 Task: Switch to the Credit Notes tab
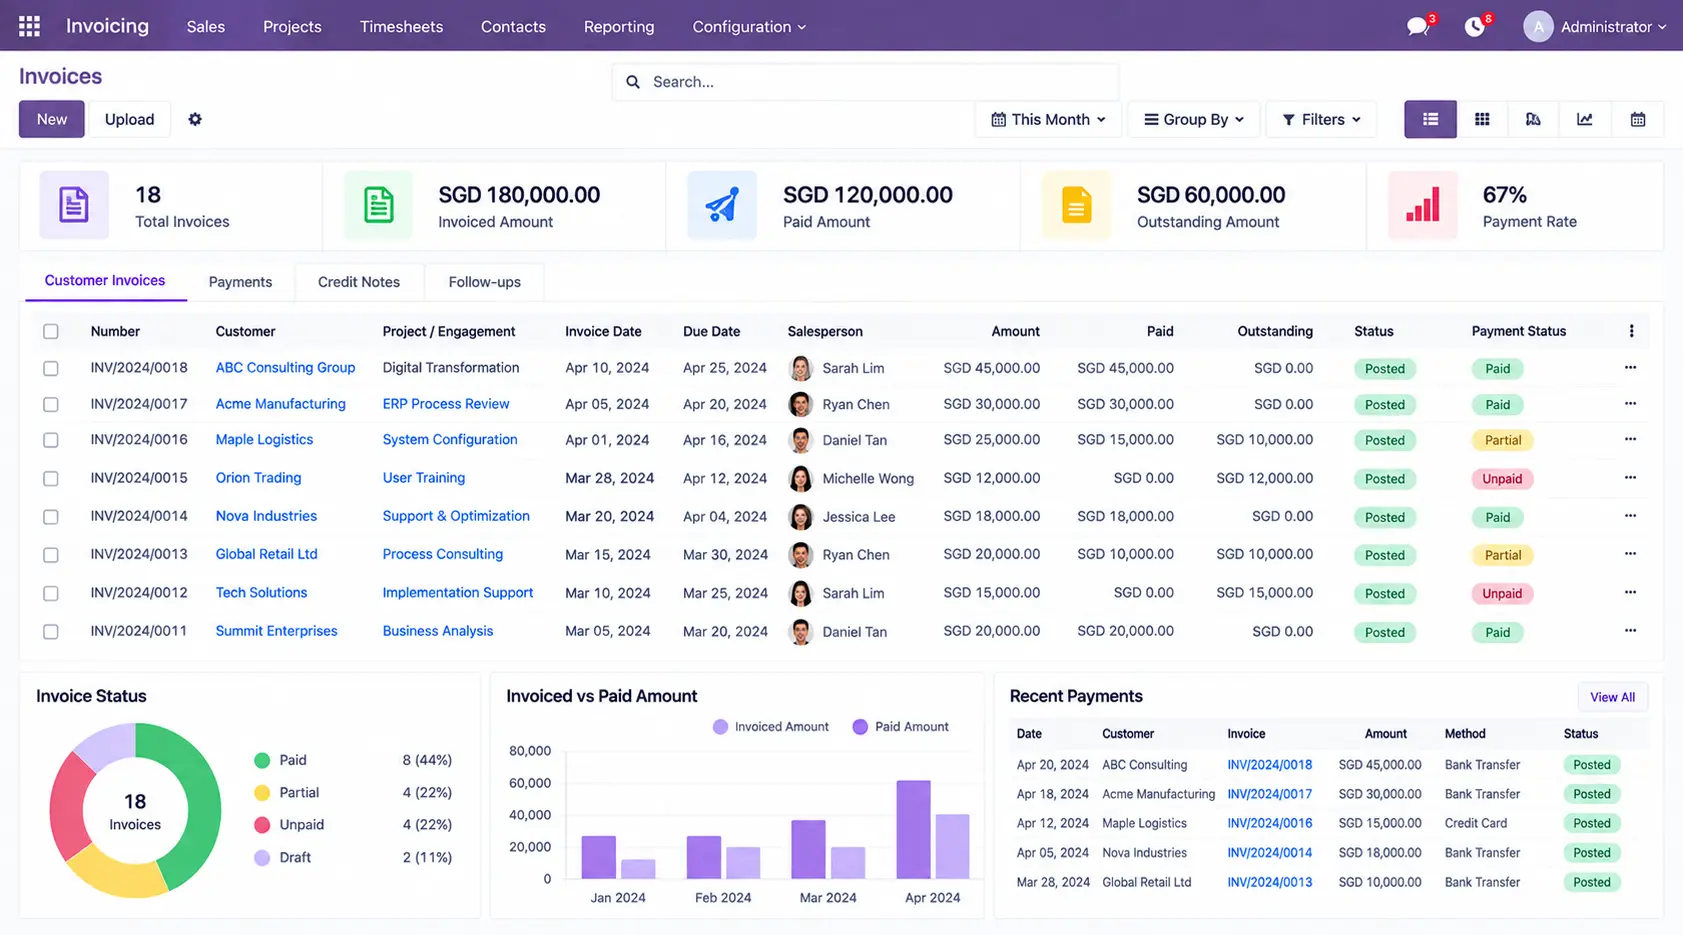(x=359, y=282)
